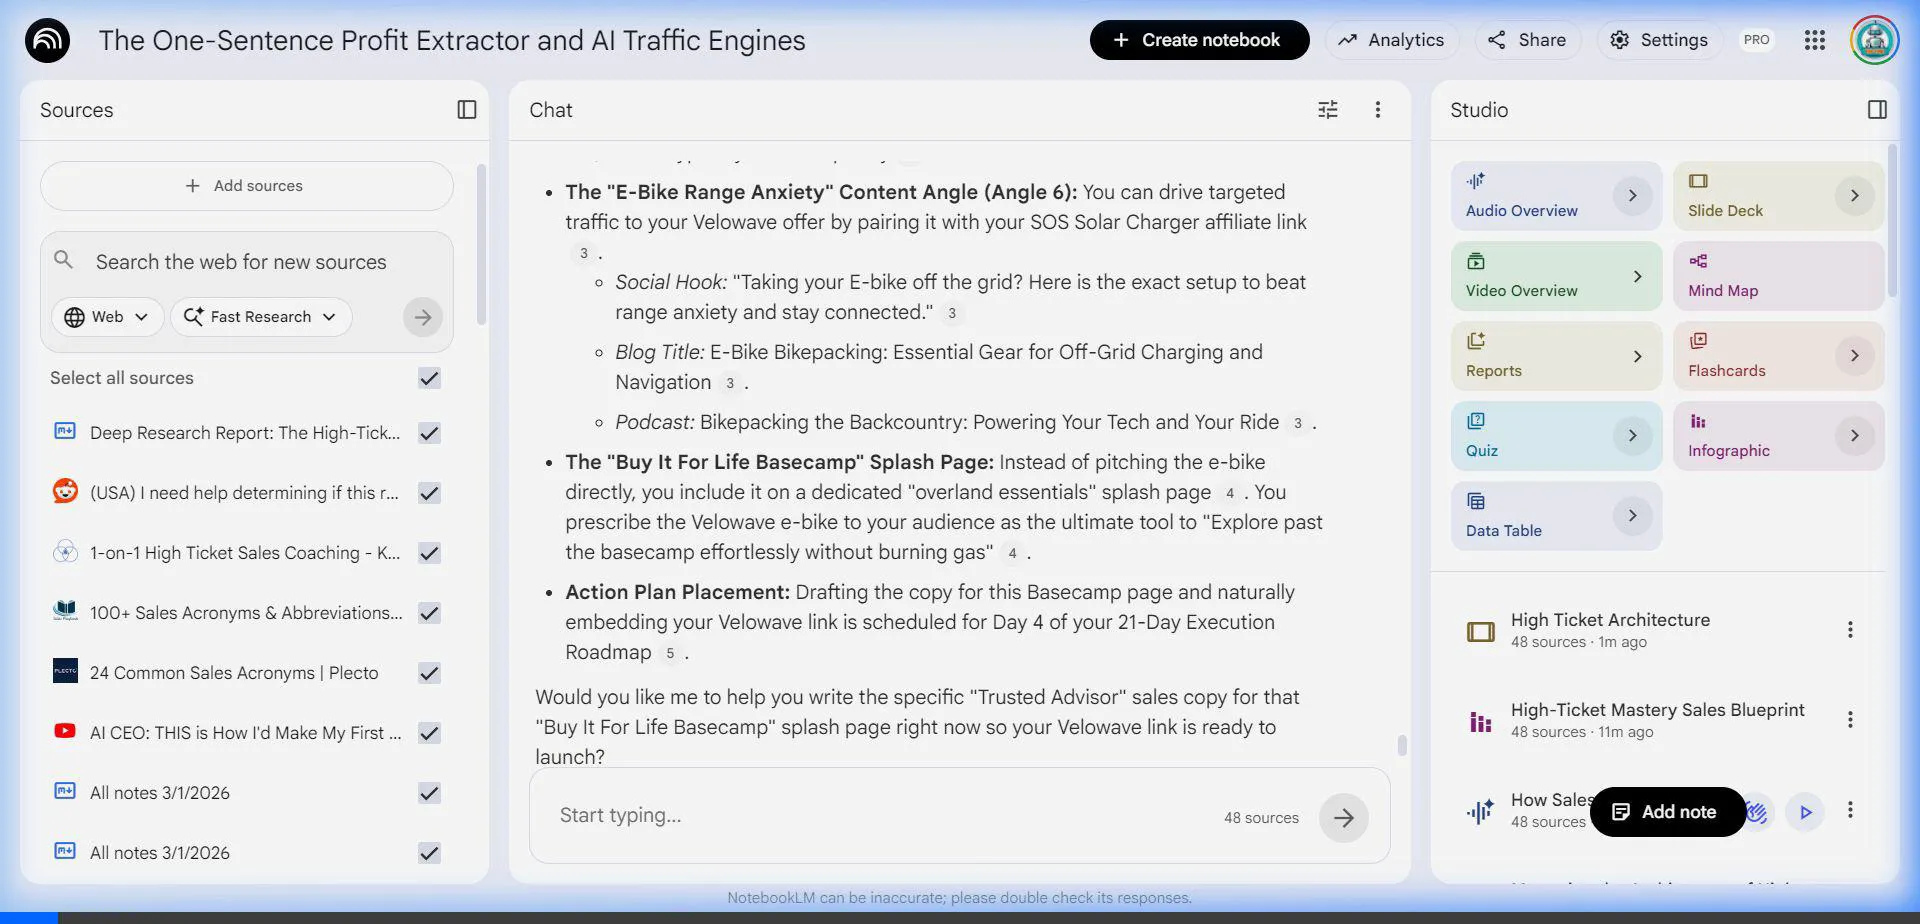Open Chat more options menu
The image size is (1920, 924).
pyautogui.click(x=1377, y=110)
